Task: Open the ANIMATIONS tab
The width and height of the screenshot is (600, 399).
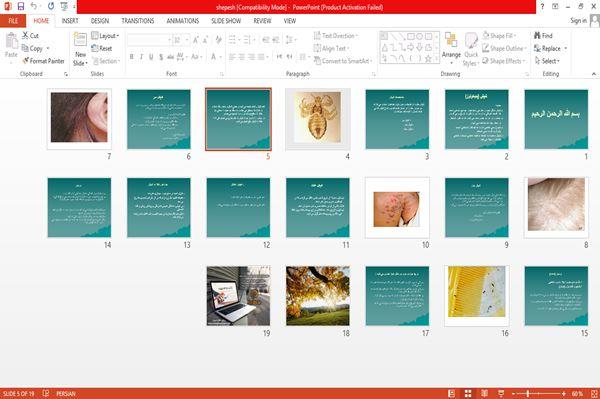Action: click(183, 21)
